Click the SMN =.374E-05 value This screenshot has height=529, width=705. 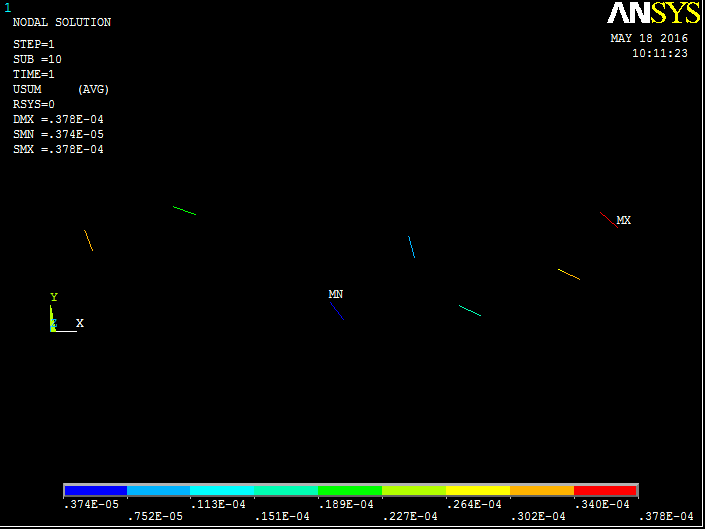tap(58, 134)
